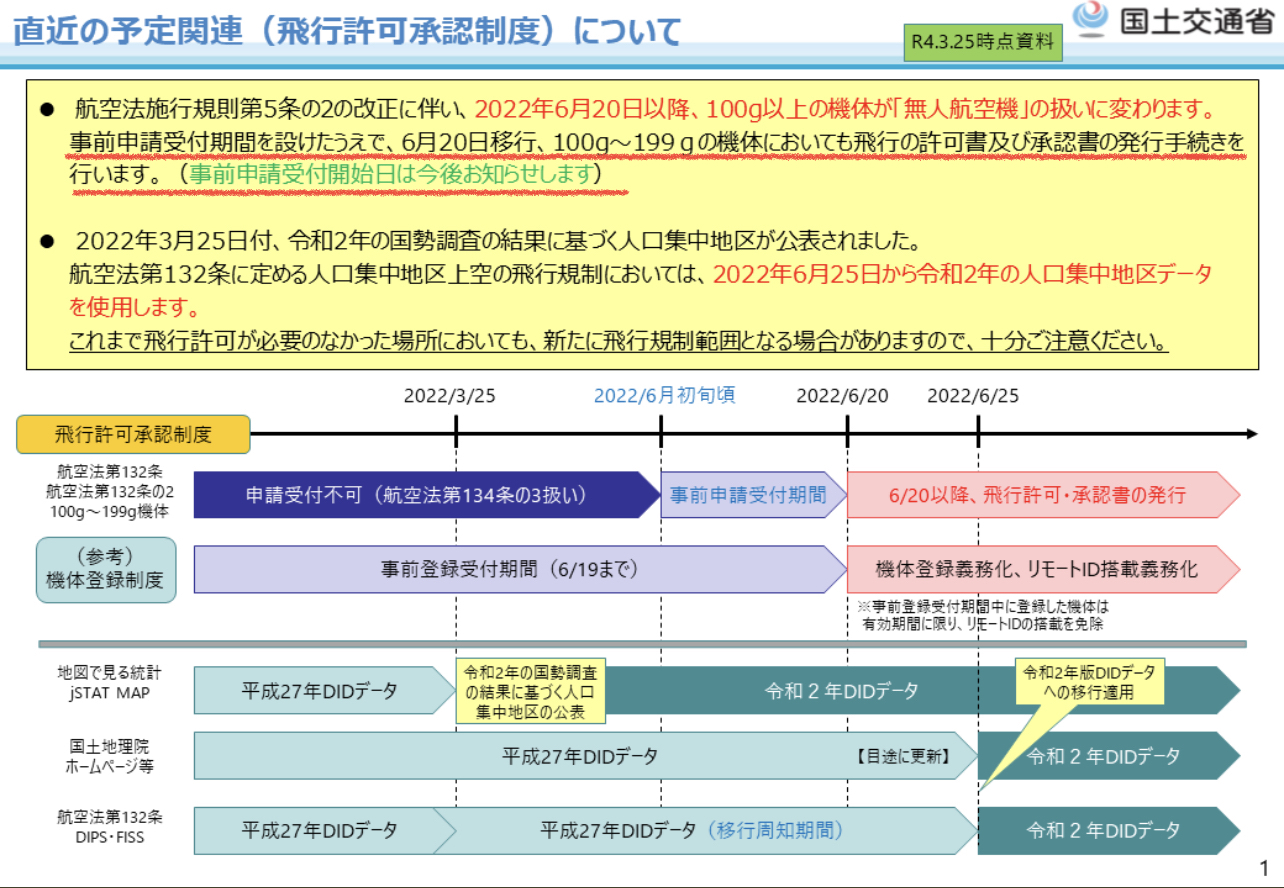Click the 2022/6/25 timeline date marker
The width and height of the screenshot is (1284, 888).
pos(973,395)
